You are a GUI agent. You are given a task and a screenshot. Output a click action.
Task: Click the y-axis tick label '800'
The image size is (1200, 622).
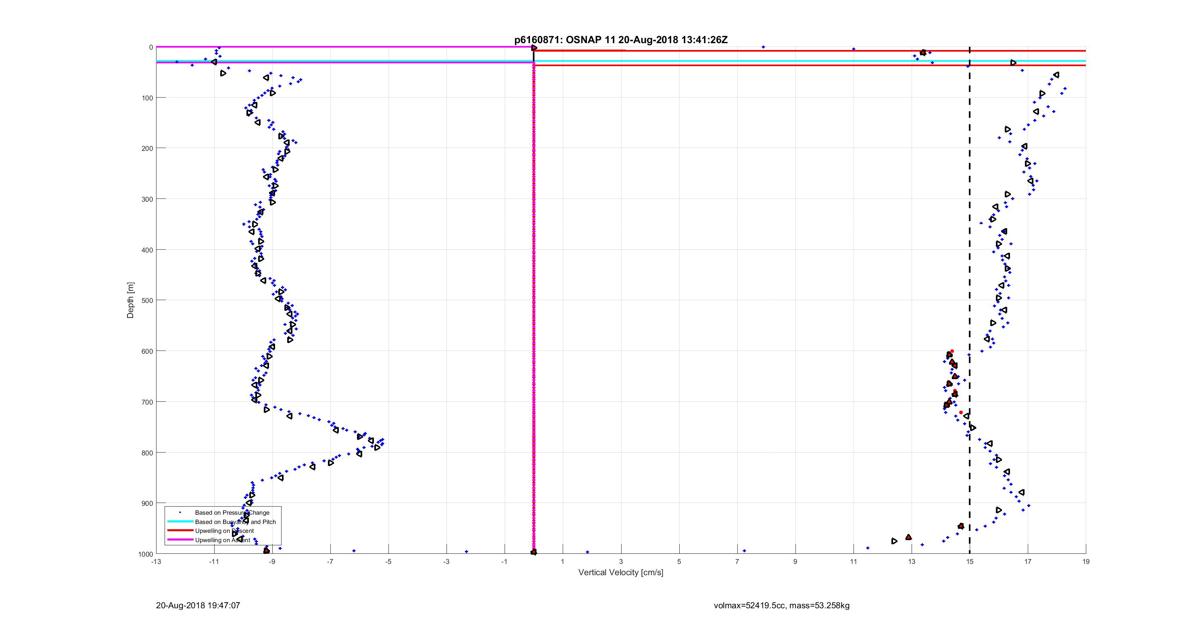point(146,452)
